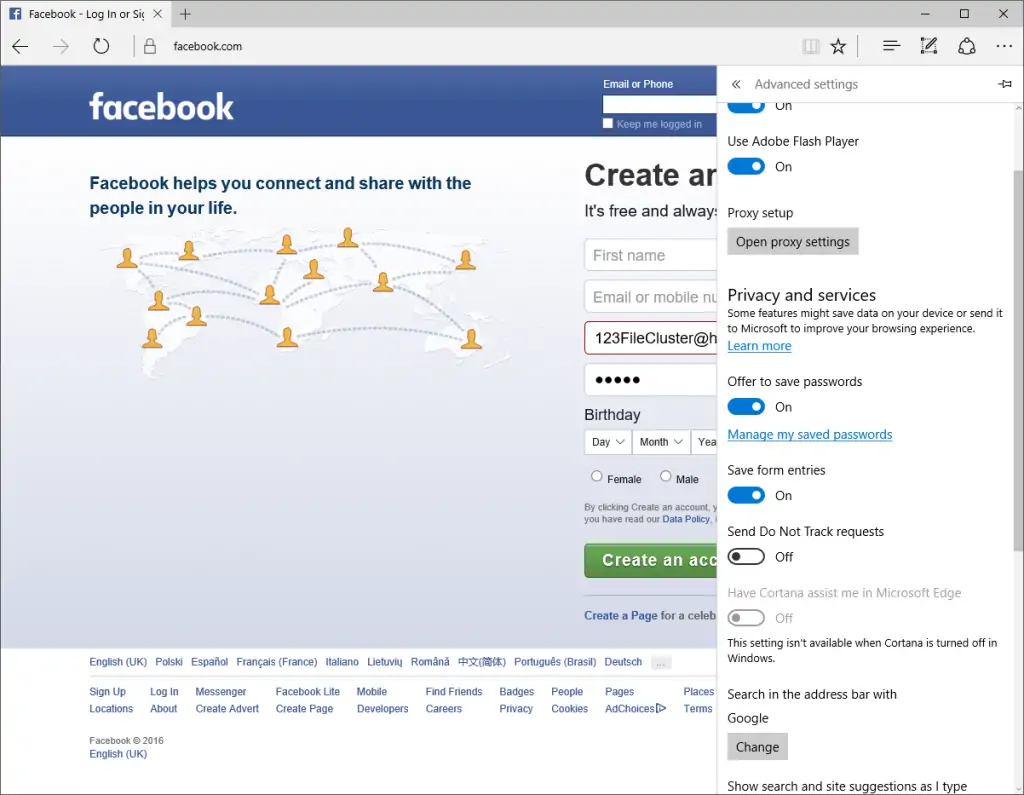
Task: Click the address bar facebook.com
Action: (208, 46)
